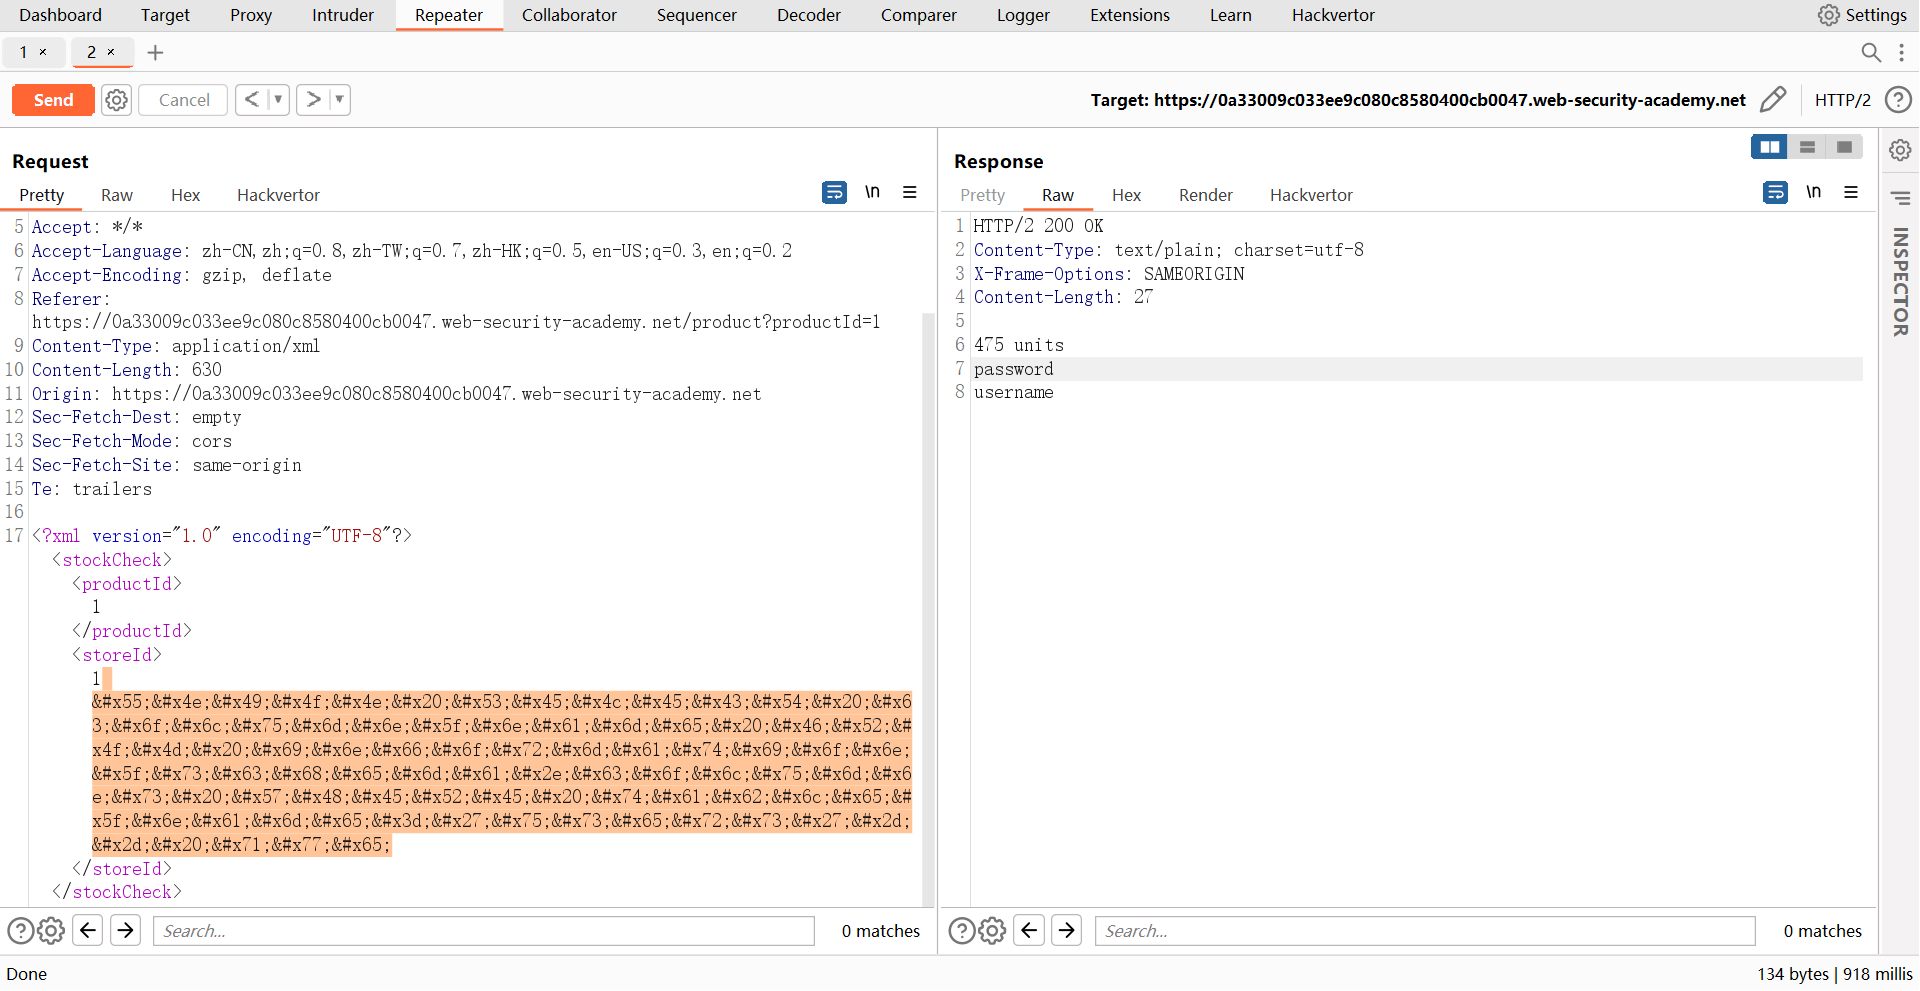Toggle non-printable characters in Response panel

coord(1813,192)
